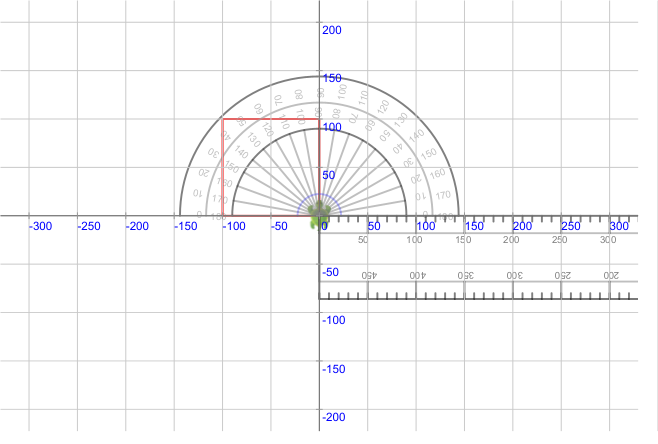Click the top-left corner of the red rectangle
The image size is (658, 444).
(223, 119)
